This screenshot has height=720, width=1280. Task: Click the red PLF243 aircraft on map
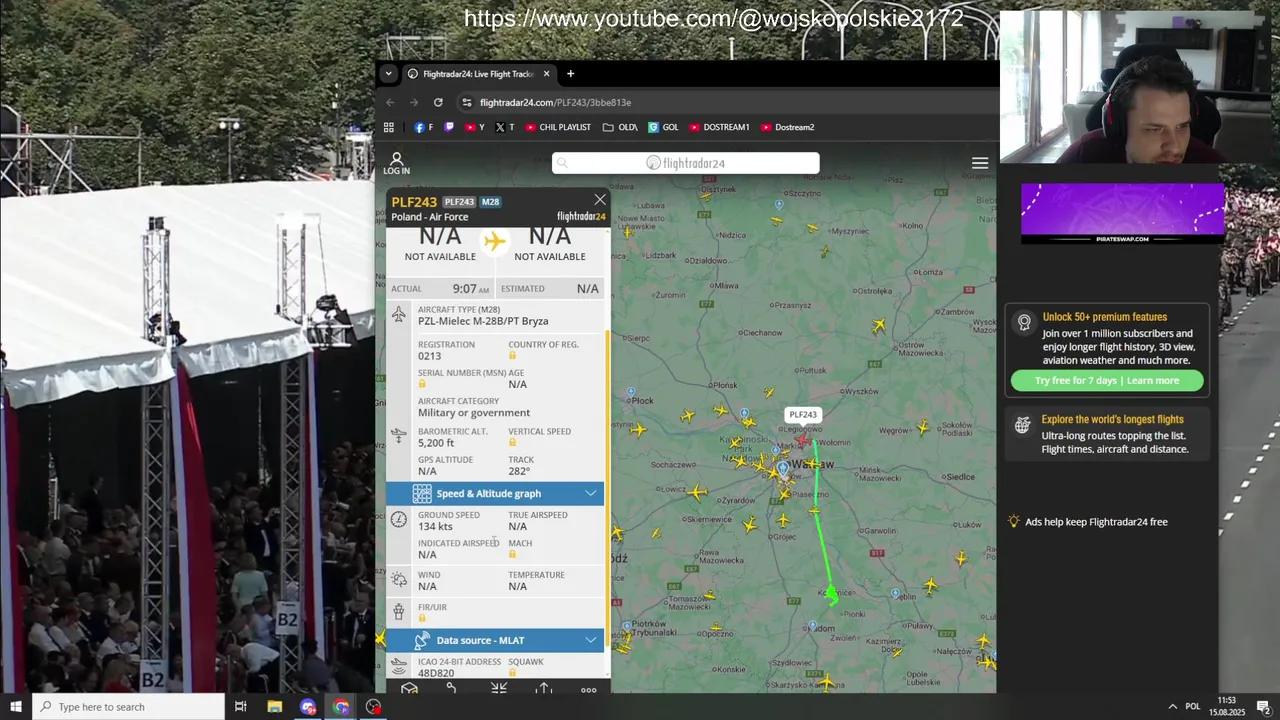pos(804,439)
